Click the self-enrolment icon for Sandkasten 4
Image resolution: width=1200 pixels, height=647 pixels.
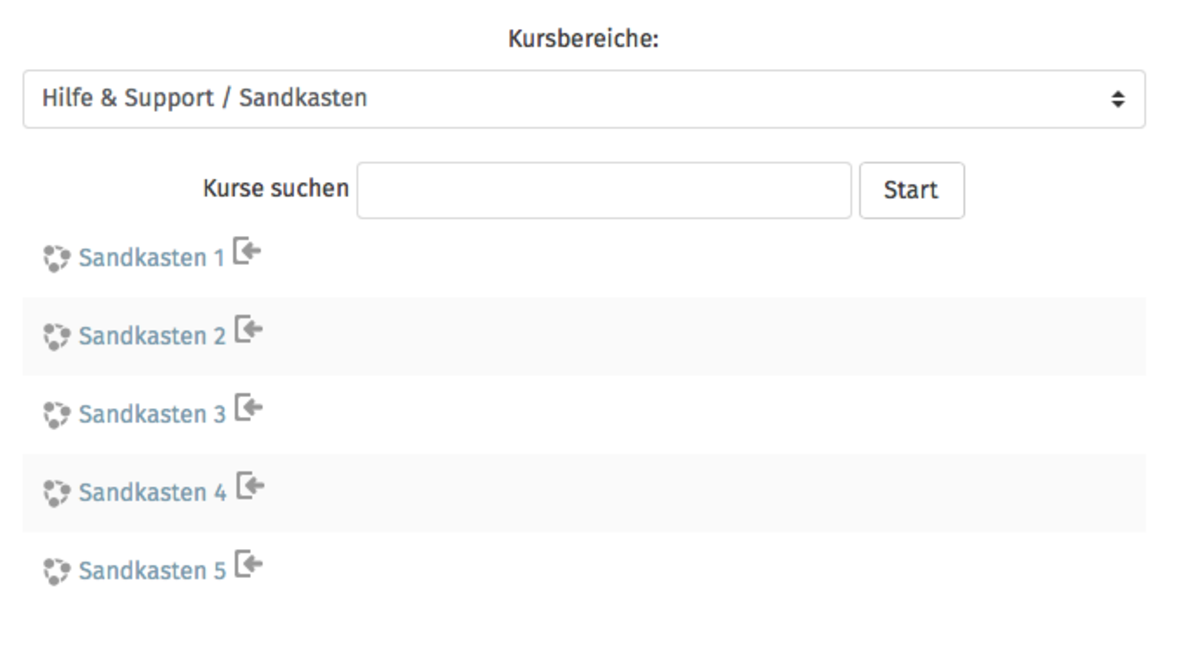pyautogui.click(x=249, y=486)
